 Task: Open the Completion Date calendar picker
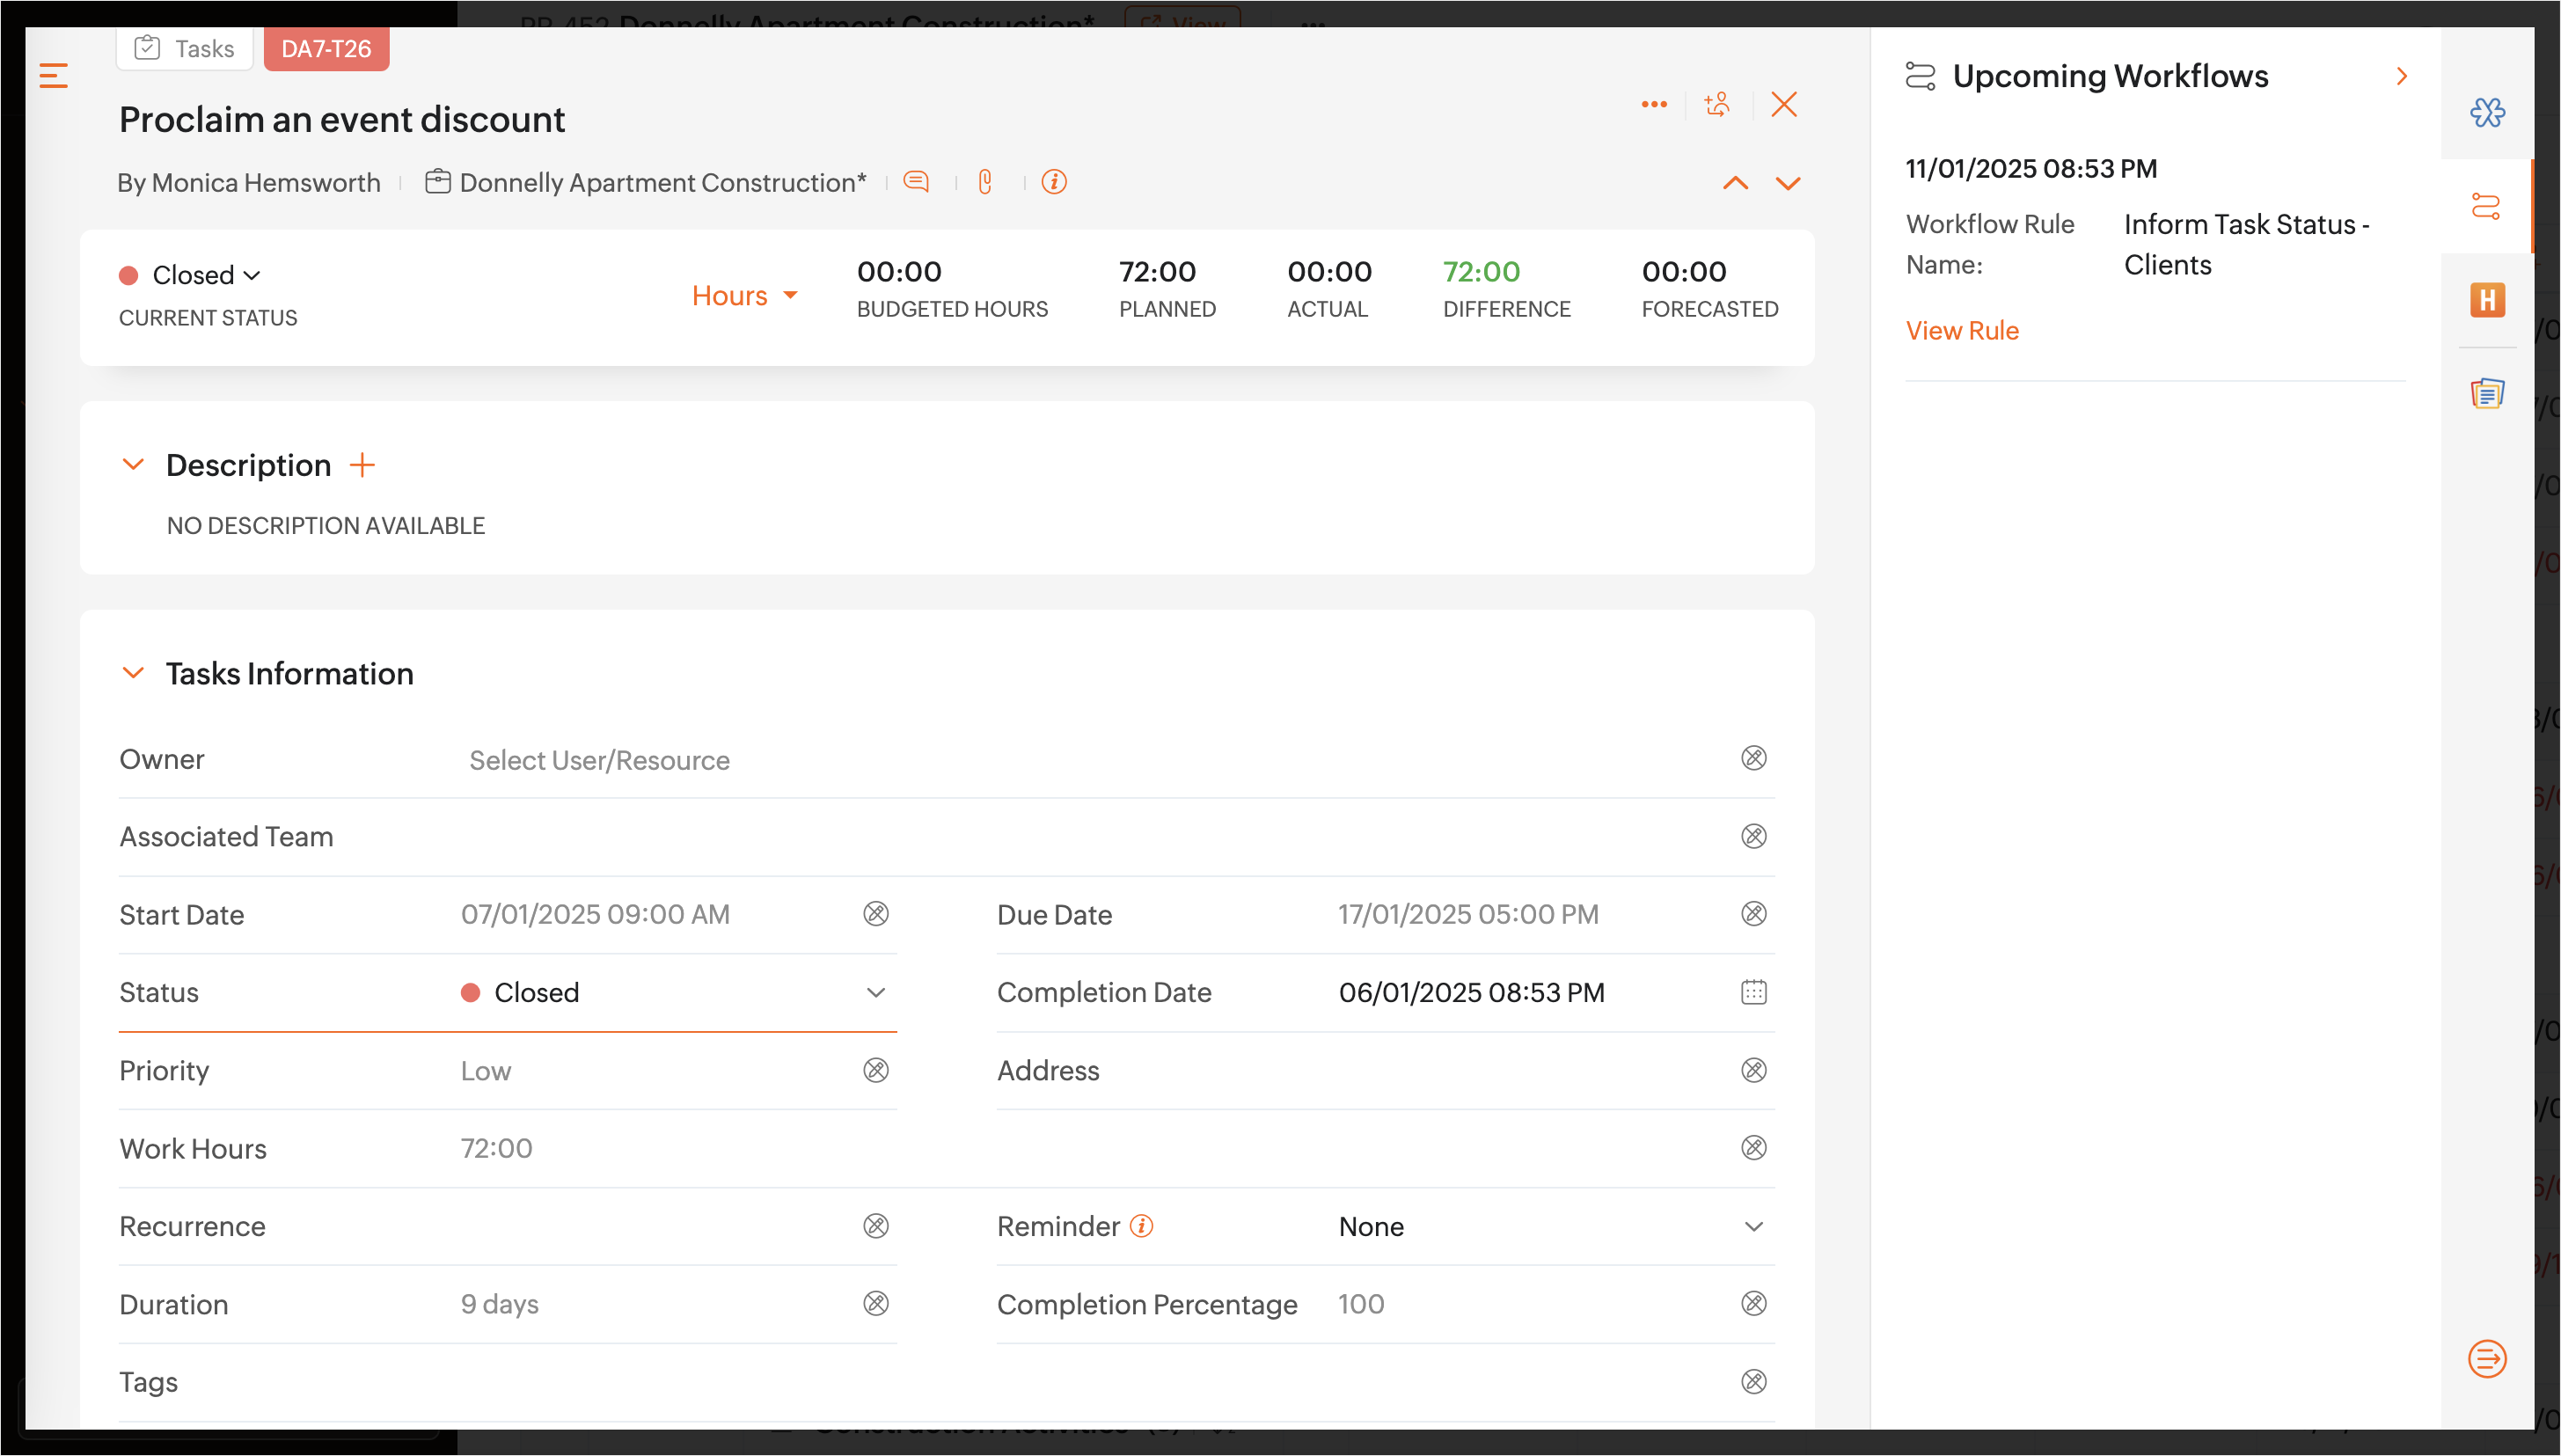point(1754,992)
